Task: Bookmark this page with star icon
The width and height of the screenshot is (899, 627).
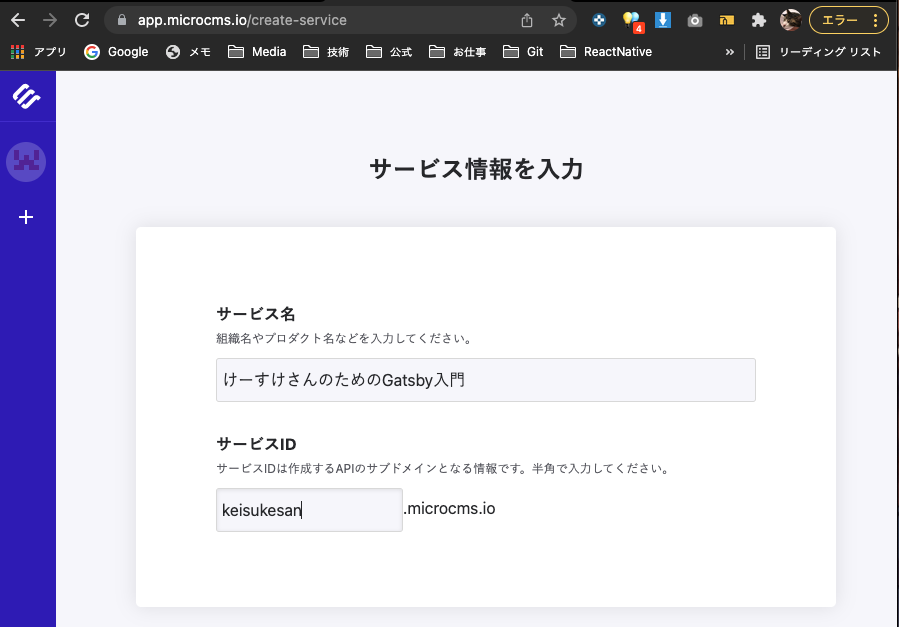Action: pos(559,21)
